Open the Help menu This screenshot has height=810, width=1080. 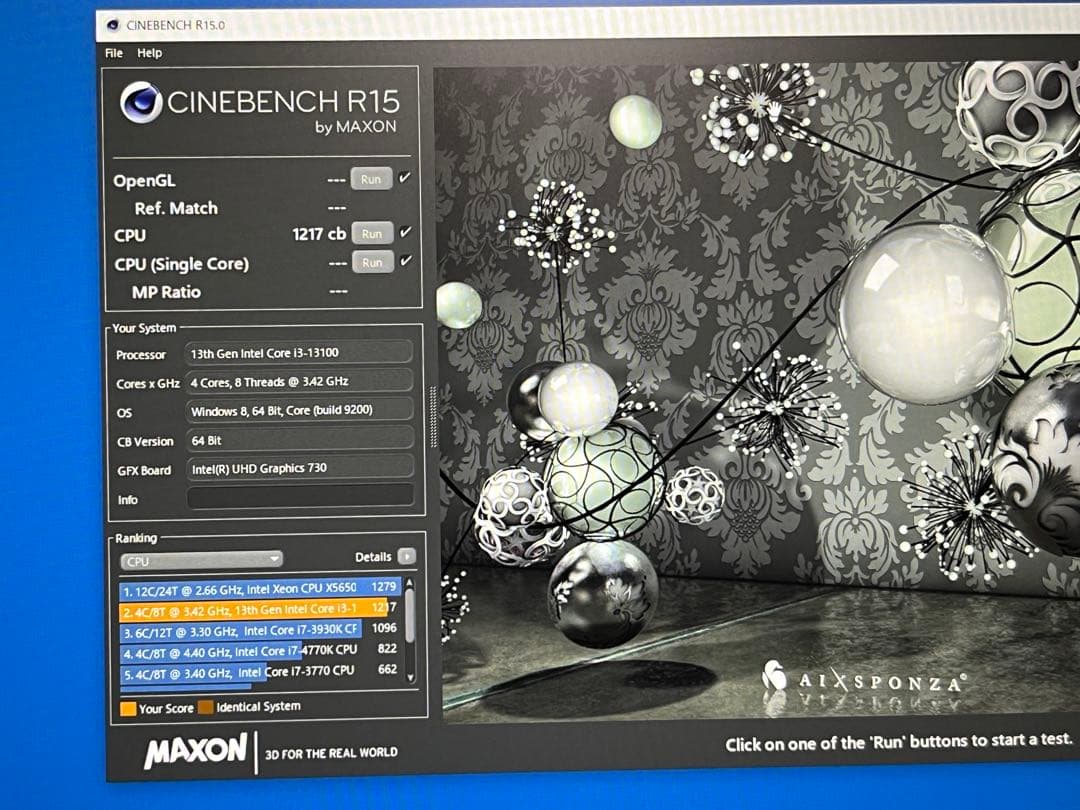149,53
